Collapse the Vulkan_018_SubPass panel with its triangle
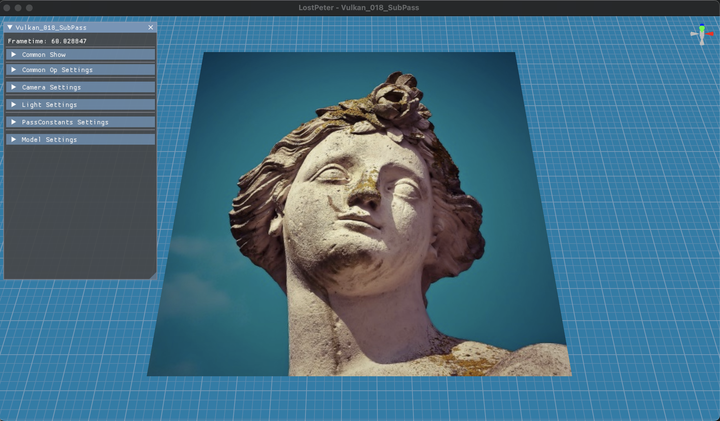720x421 pixels. [x=10, y=28]
